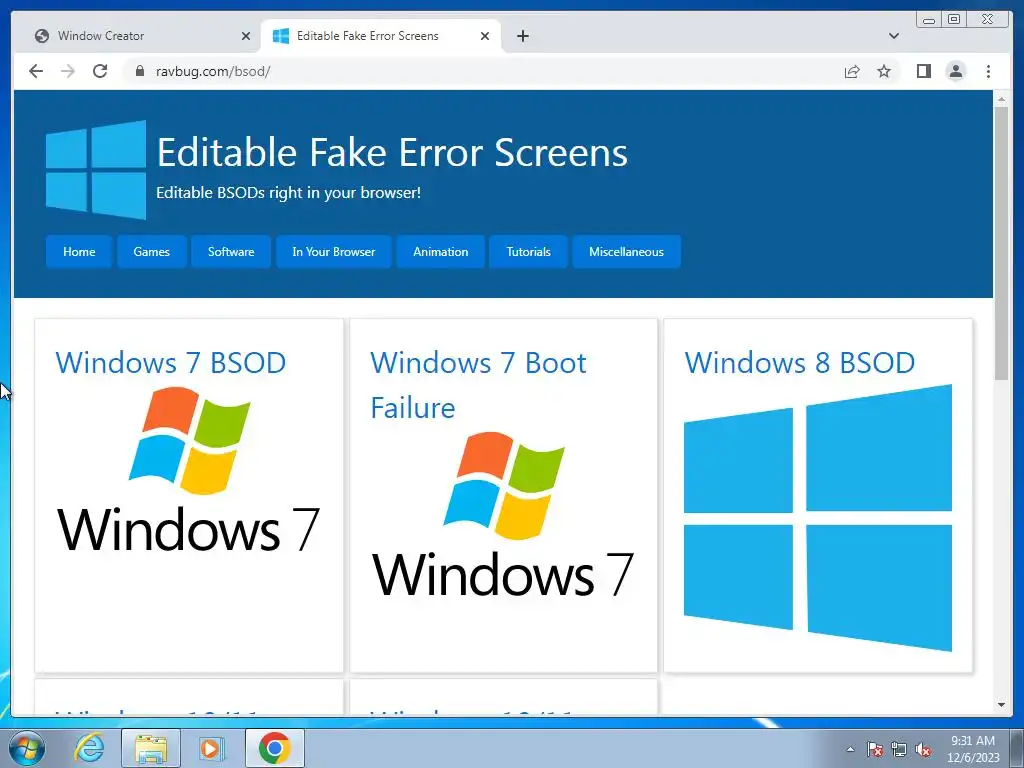1024x768 pixels.
Task: Click the Windows 8 logo thumbnail
Action: tap(818, 518)
